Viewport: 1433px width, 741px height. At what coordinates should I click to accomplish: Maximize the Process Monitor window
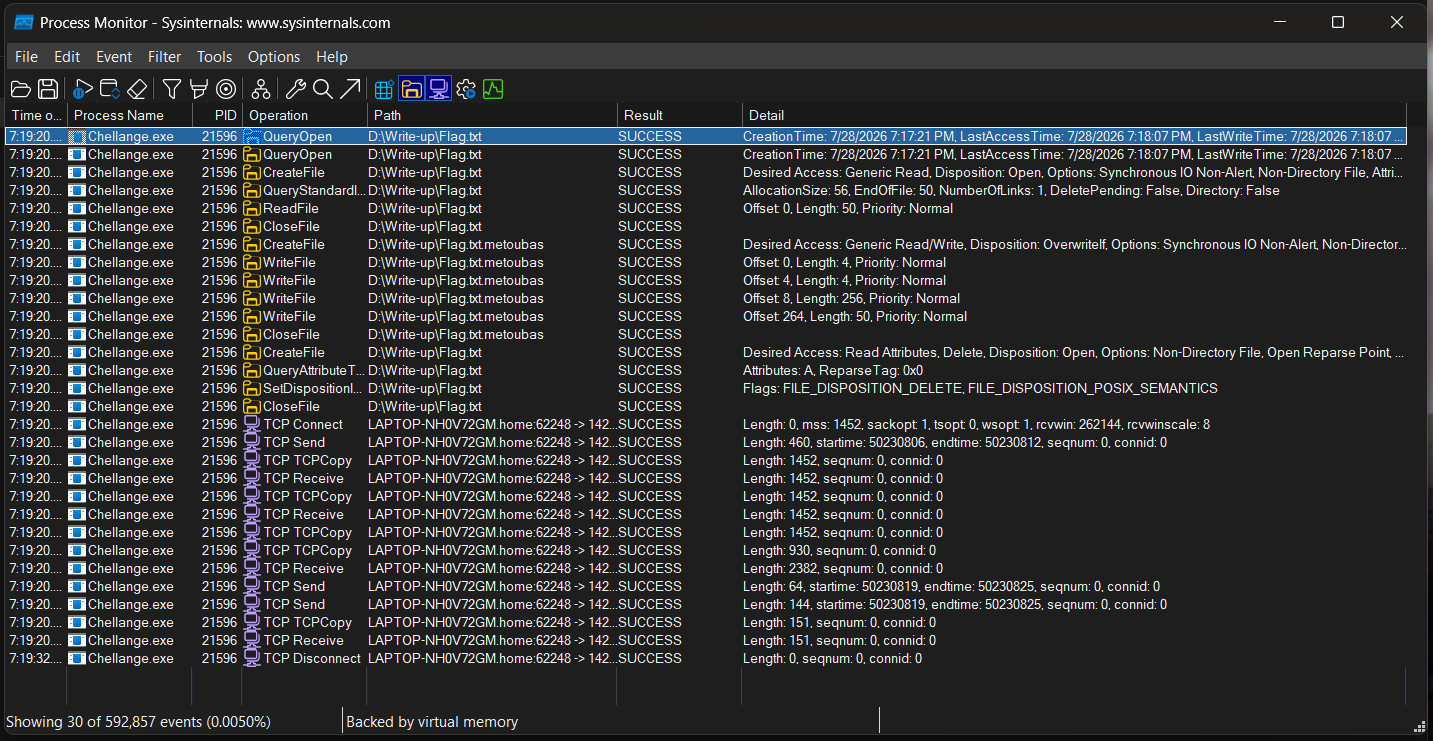pos(1338,22)
